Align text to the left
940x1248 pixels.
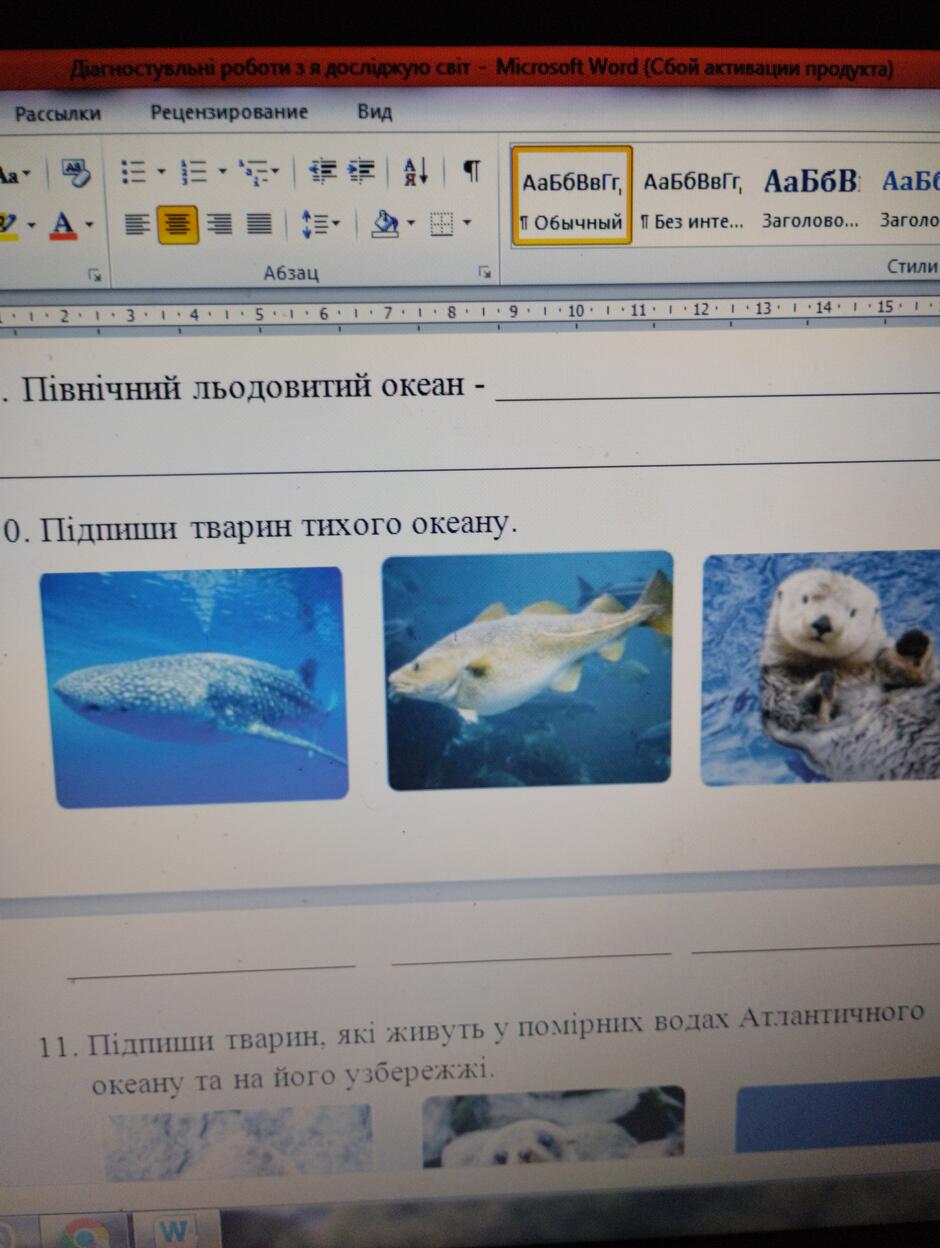(138, 224)
